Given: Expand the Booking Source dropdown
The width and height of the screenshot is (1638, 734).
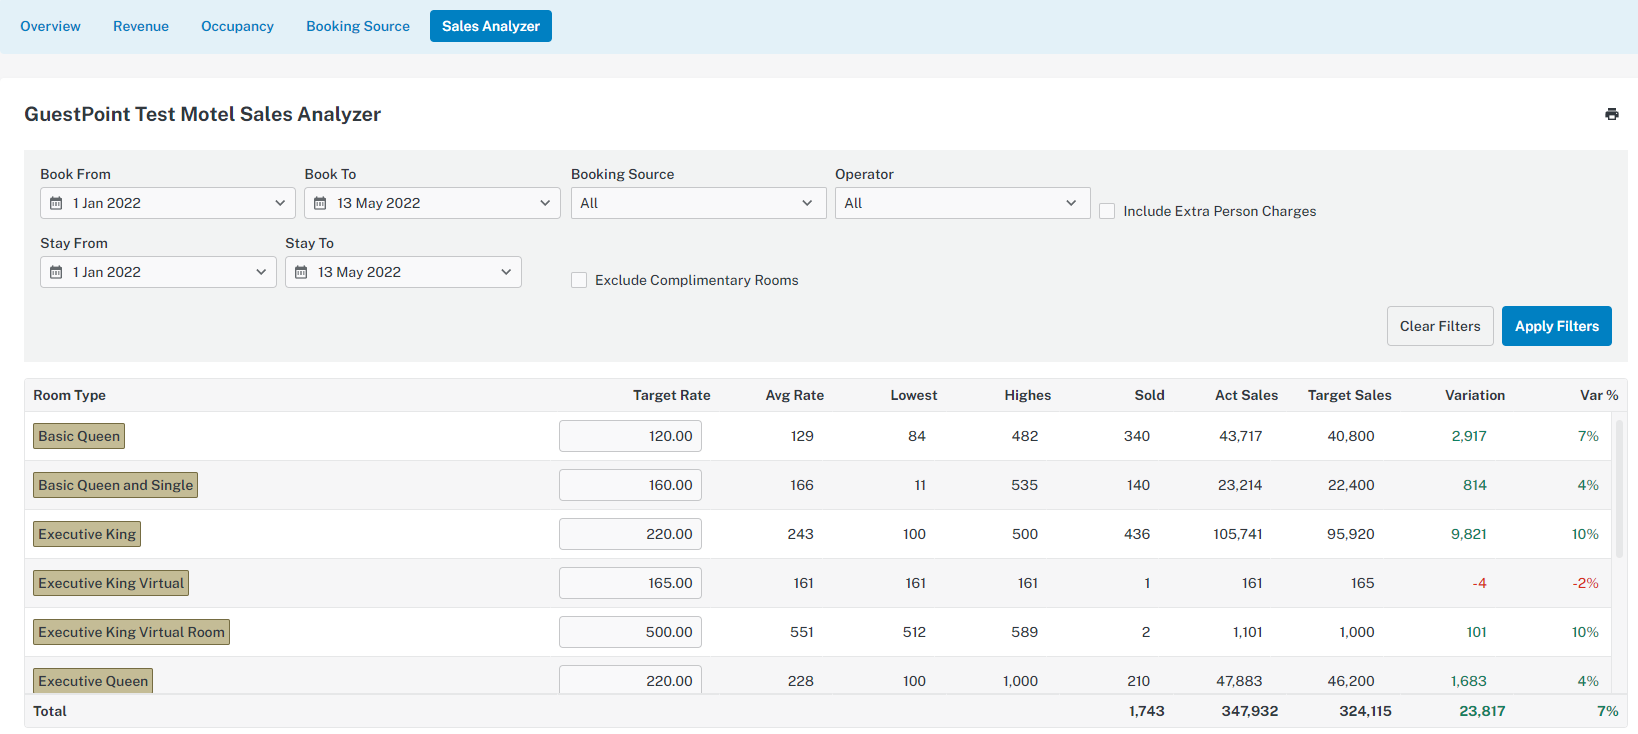Looking at the screenshot, I should pyautogui.click(x=699, y=203).
